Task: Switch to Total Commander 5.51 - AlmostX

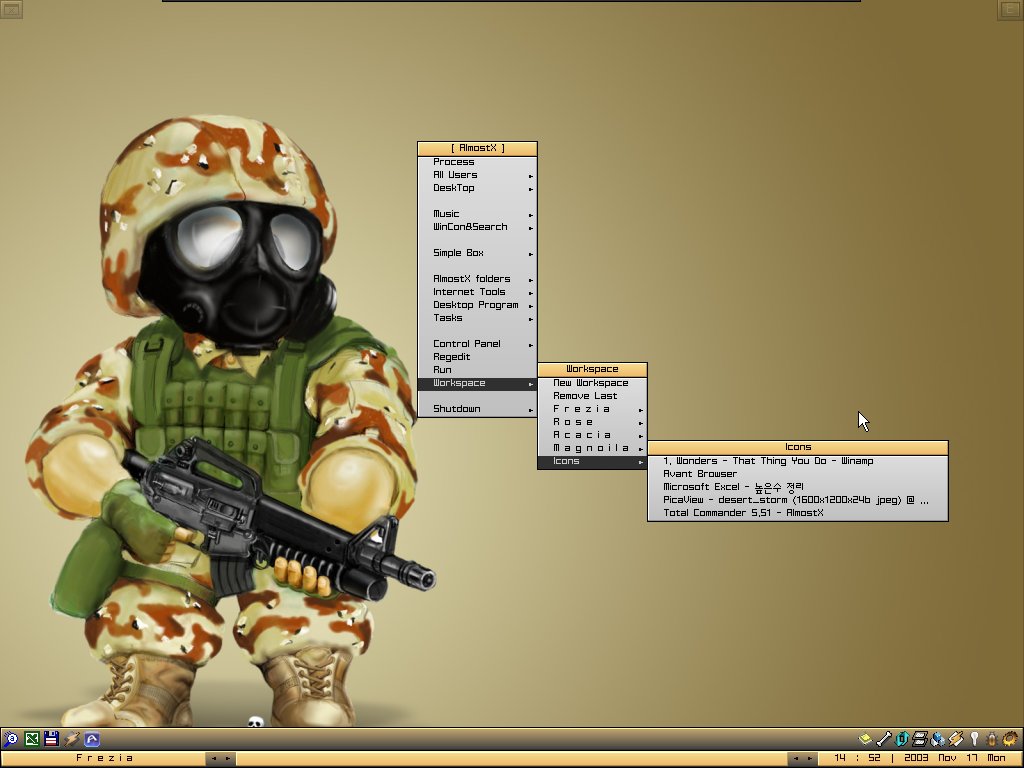Action: [798, 513]
